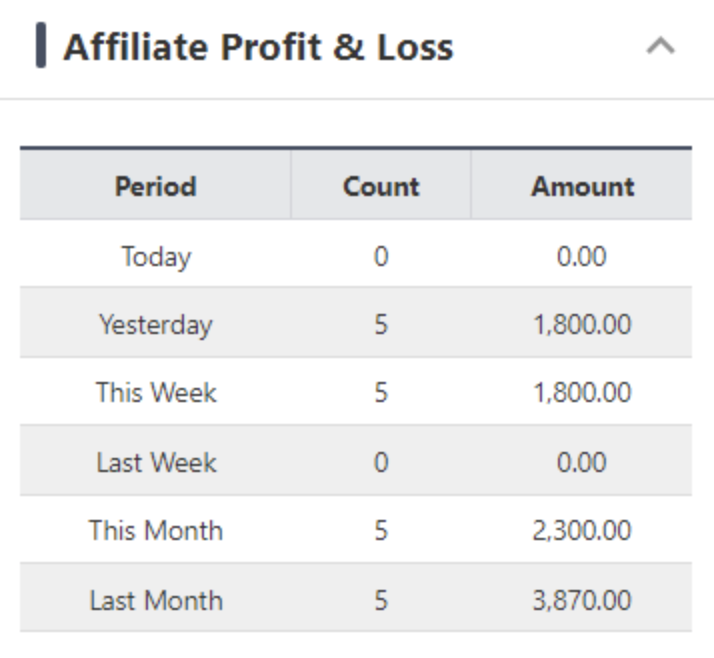Image resolution: width=714 pixels, height=658 pixels.
Task: Select the Today row label
Action: [x=155, y=256]
